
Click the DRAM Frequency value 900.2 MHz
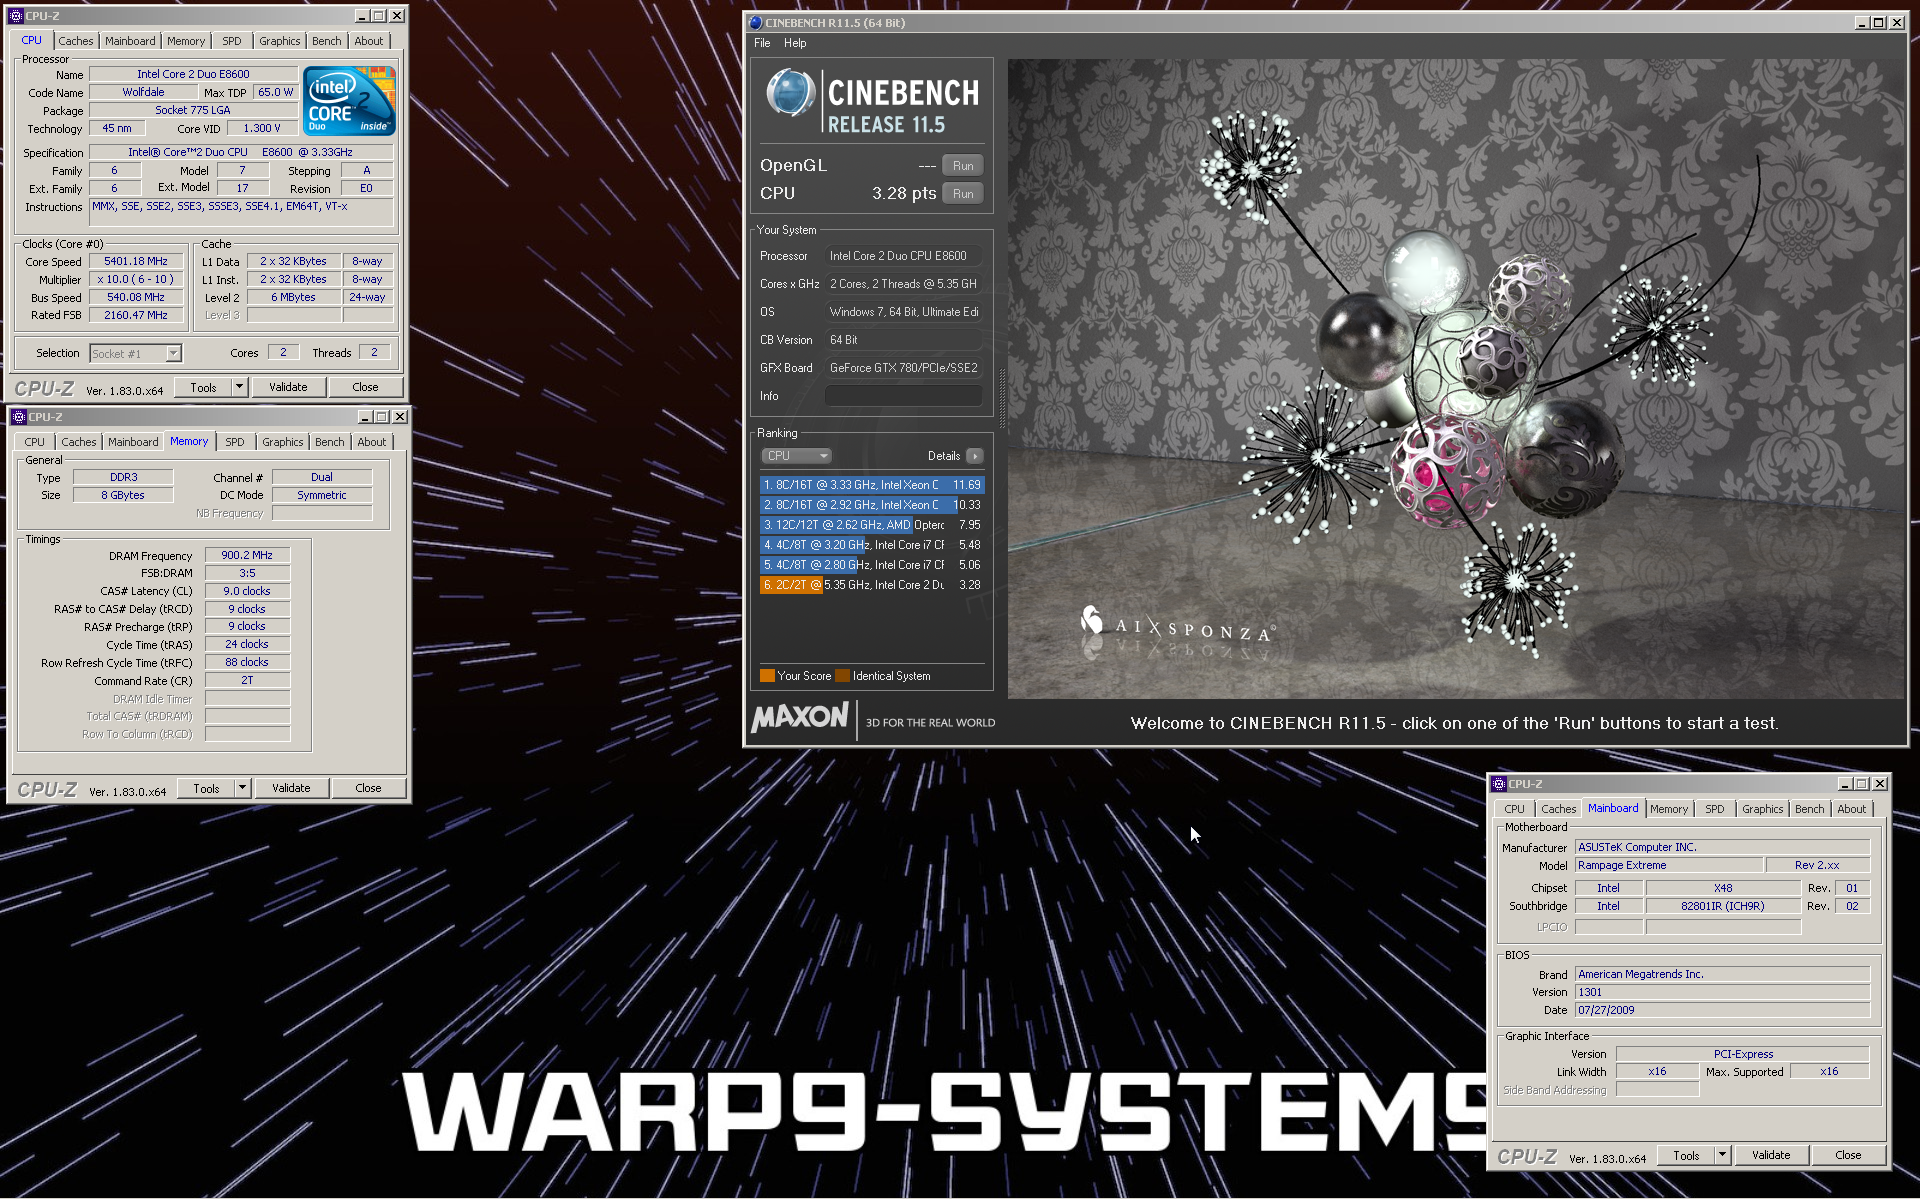[x=247, y=555]
